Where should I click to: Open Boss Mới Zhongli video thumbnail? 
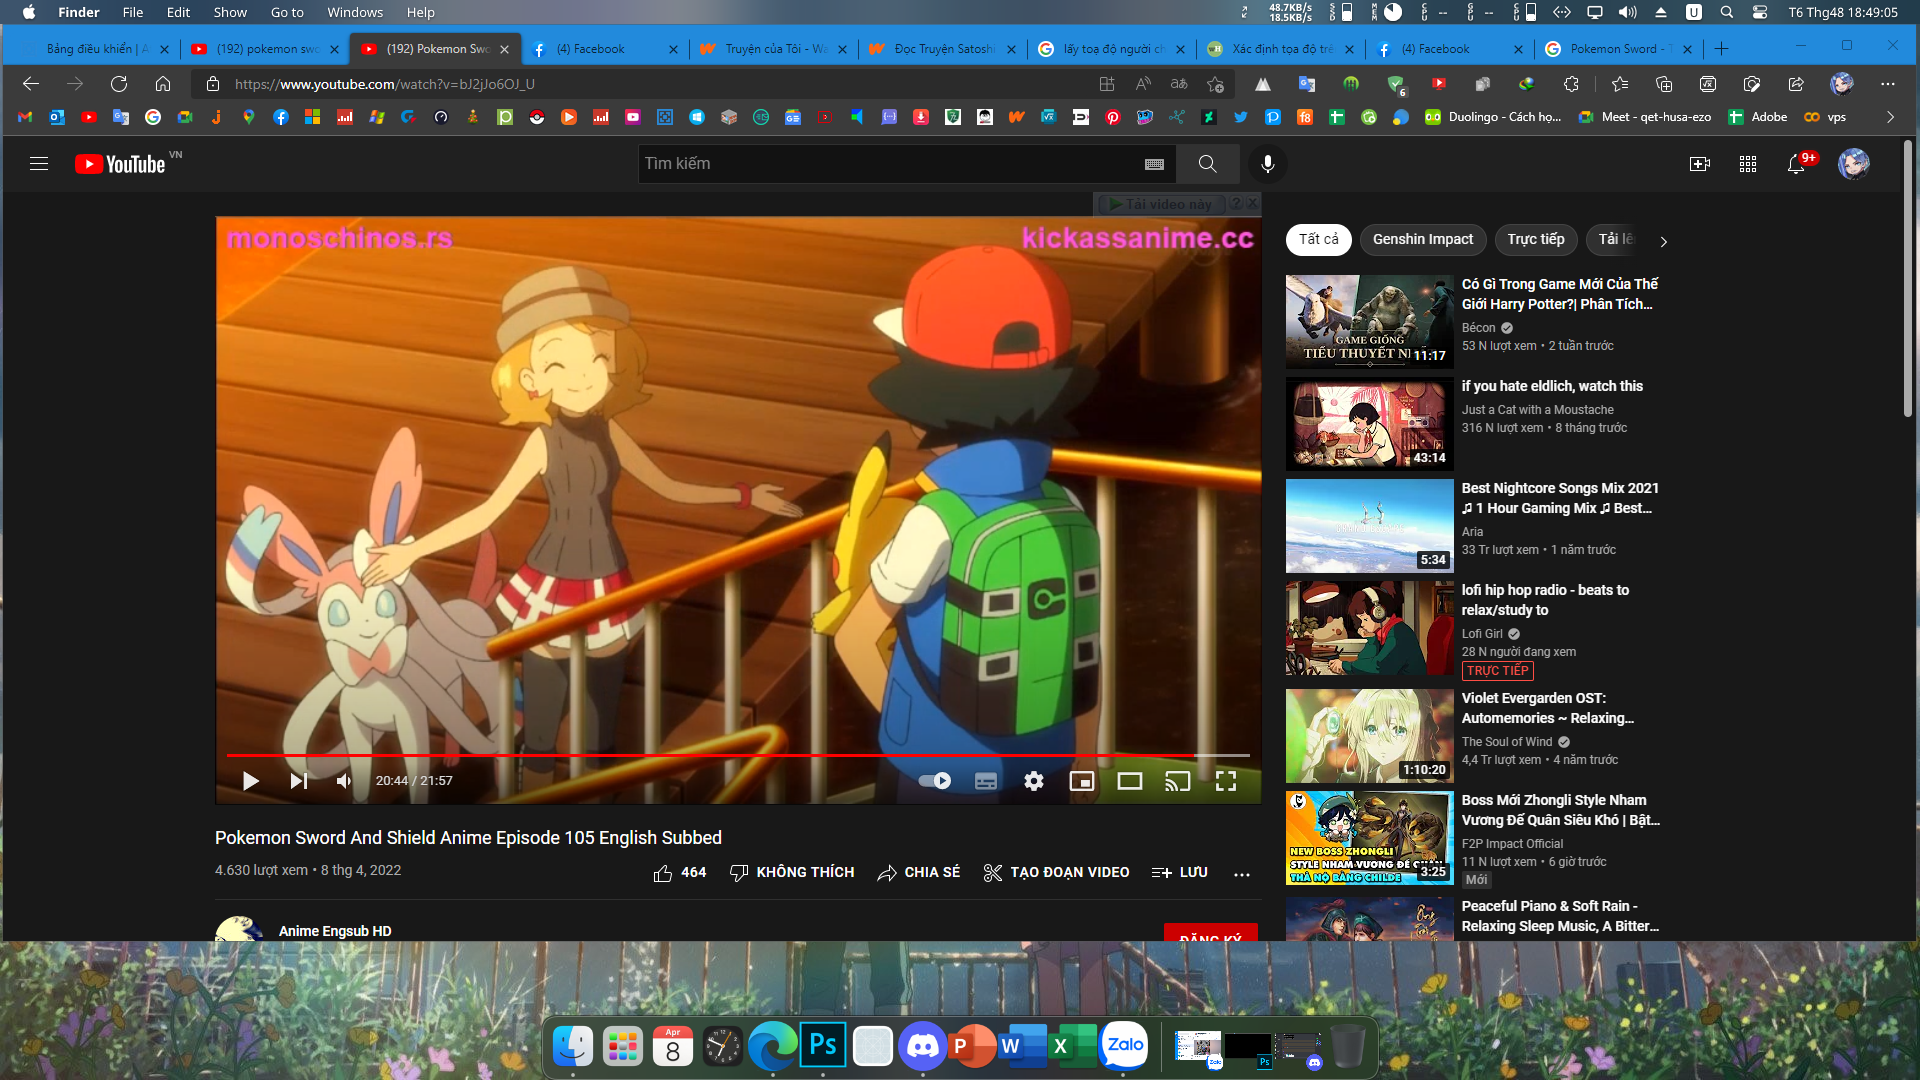[1370, 838]
